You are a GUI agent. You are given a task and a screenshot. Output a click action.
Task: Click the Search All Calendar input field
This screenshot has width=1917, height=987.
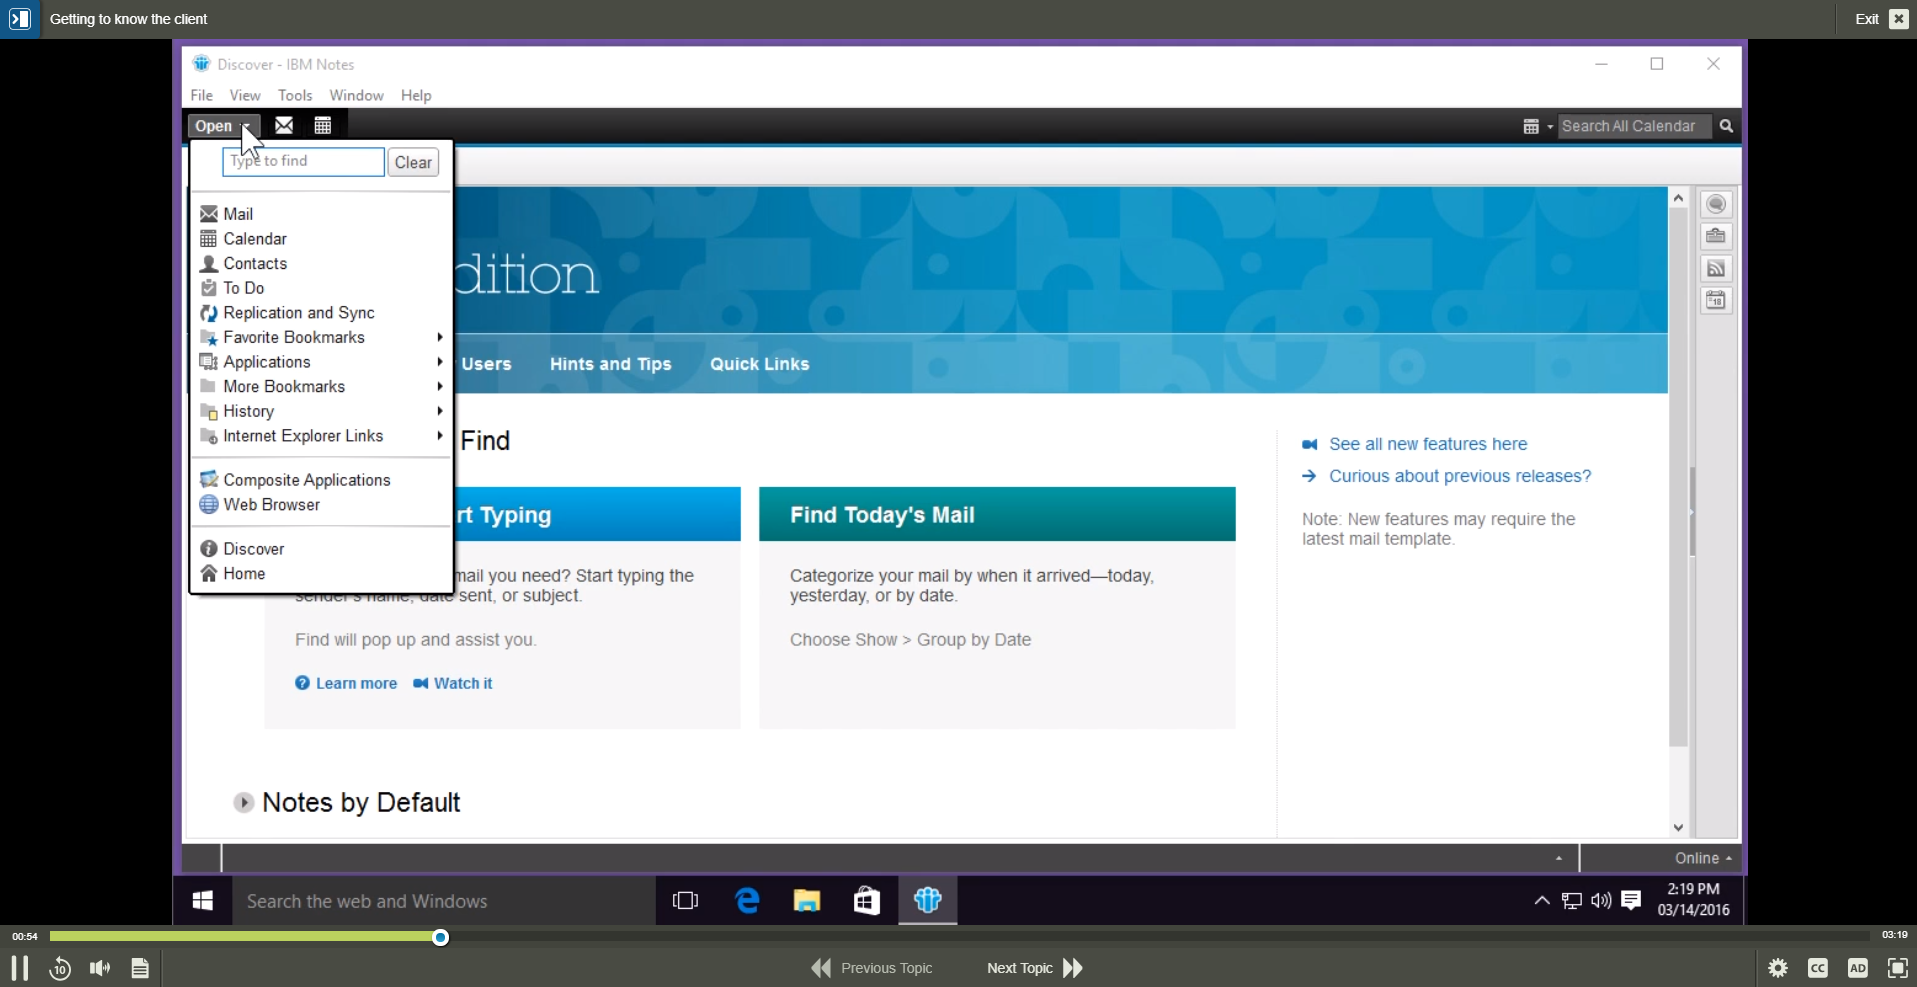tap(1634, 125)
